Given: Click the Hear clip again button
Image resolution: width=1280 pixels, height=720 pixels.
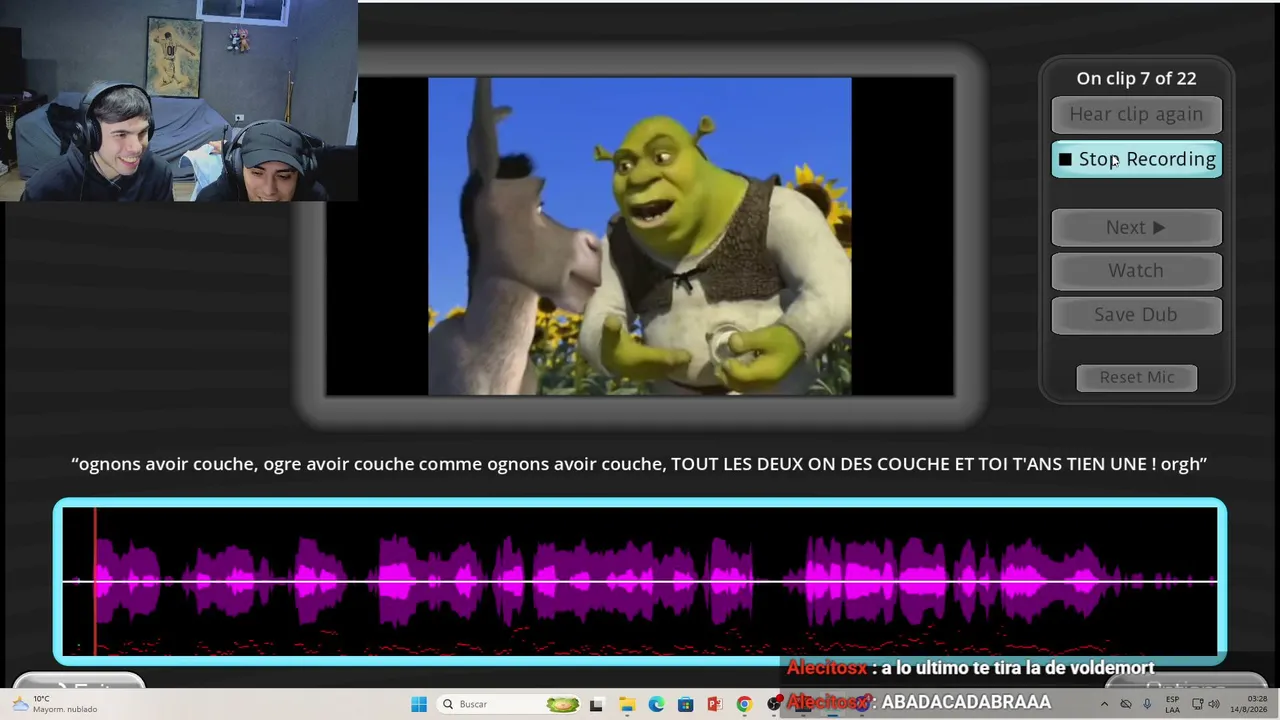Looking at the screenshot, I should tap(1136, 114).
